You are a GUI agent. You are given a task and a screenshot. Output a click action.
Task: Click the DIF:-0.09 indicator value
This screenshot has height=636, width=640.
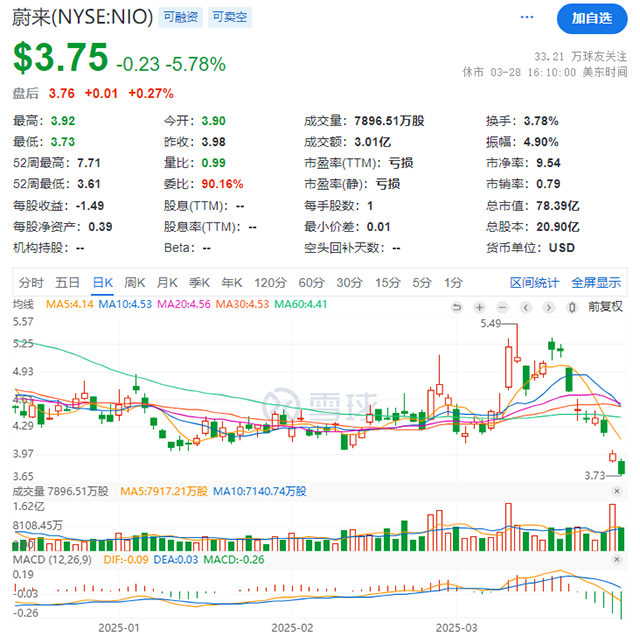[x=126, y=560]
